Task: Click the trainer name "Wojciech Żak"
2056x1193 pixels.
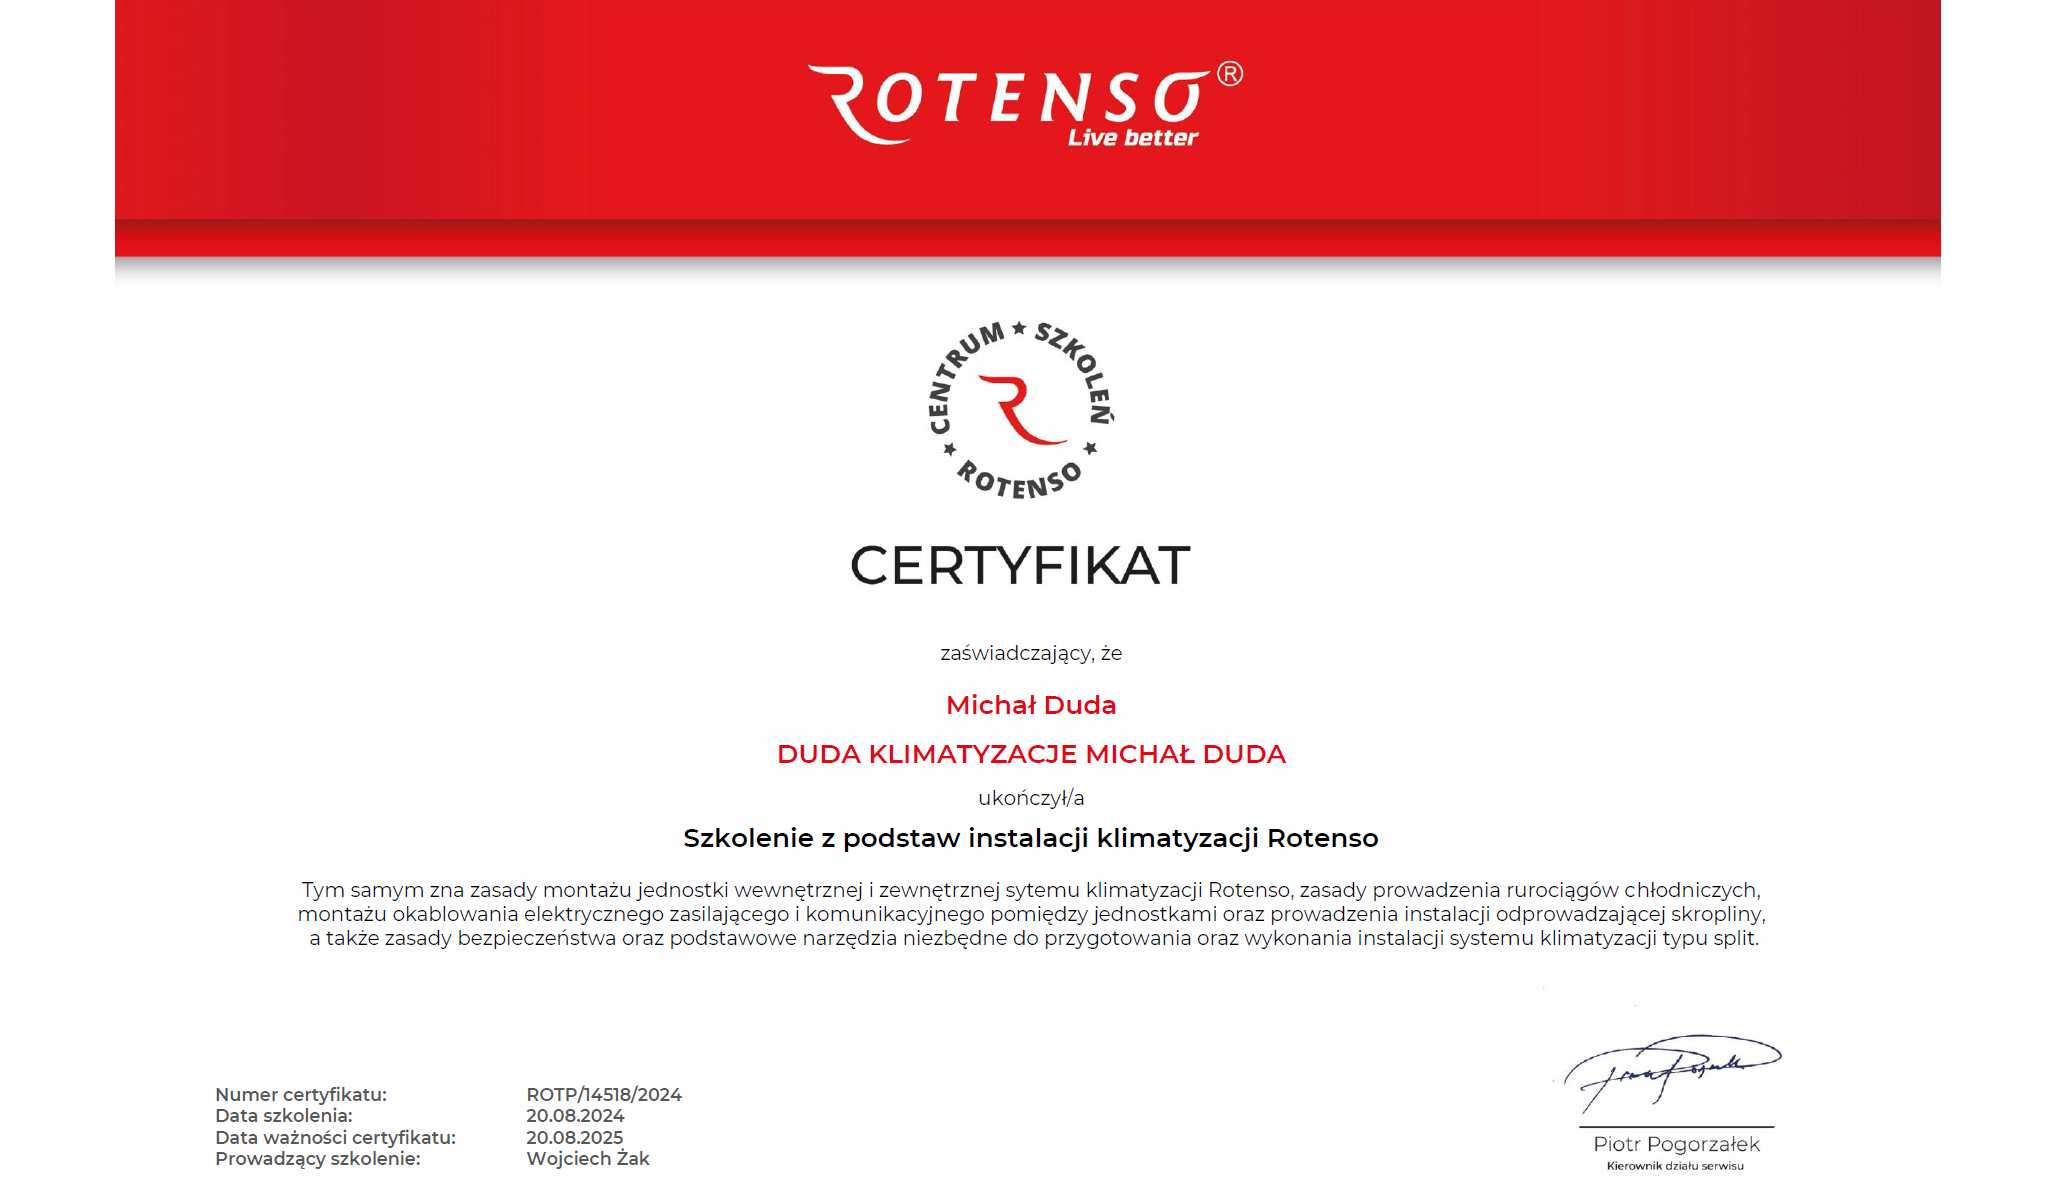Action: pos(588,1158)
